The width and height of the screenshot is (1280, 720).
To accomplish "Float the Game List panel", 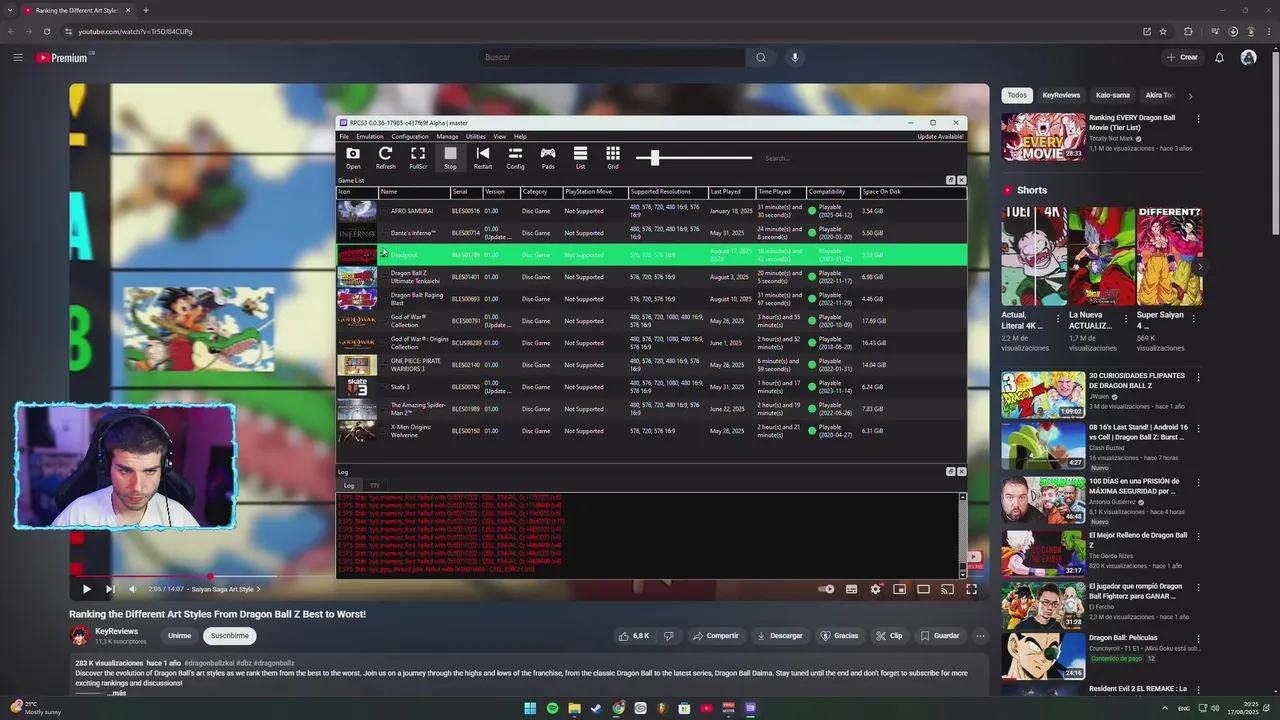I will pos(950,180).
